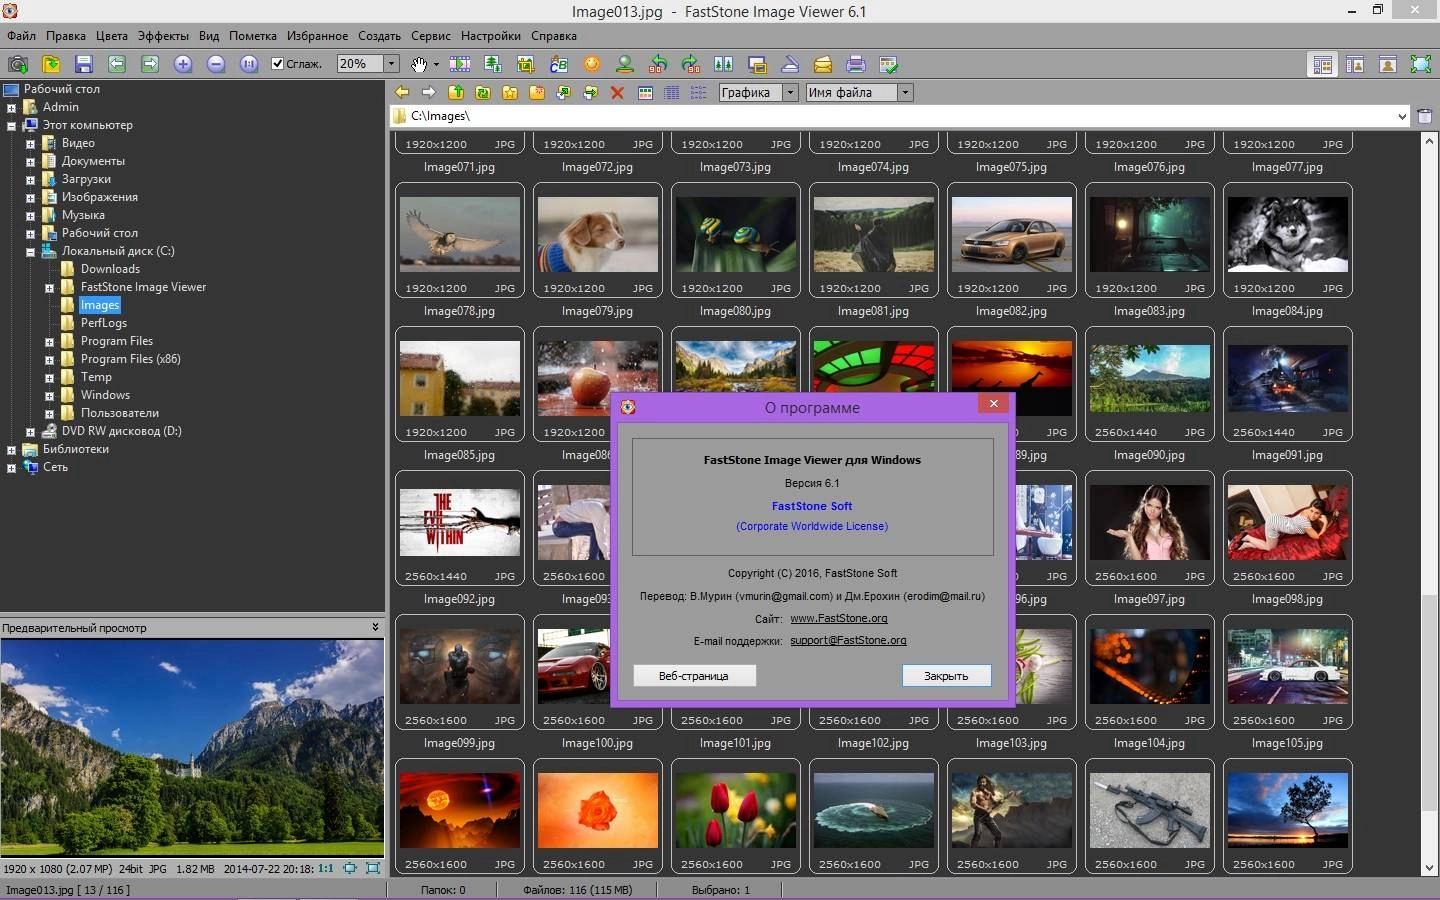Screen dimensions: 1440x900
Task: Open the clone stamp tool icon
Action: (625, 64)
